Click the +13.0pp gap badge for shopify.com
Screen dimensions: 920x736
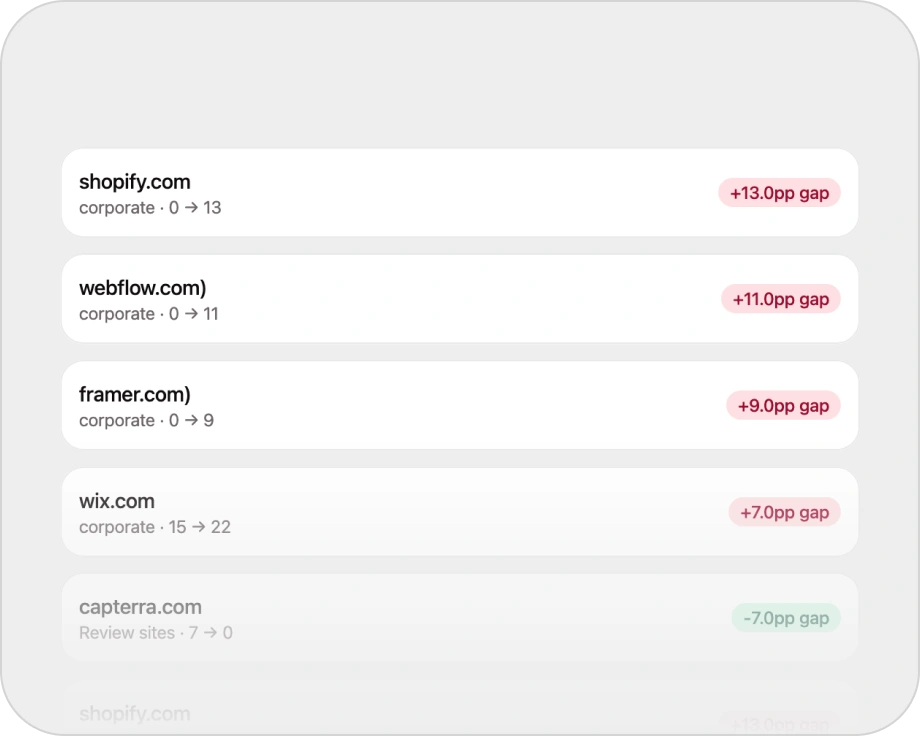tap(779, 192)
